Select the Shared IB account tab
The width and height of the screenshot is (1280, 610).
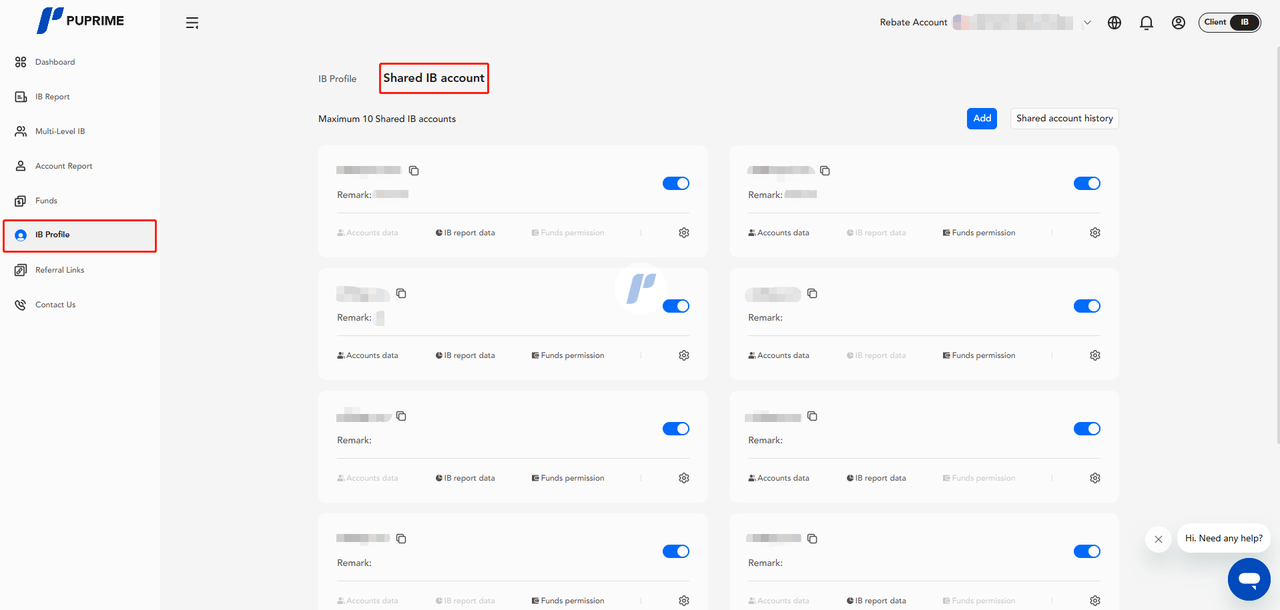(434, 78)
